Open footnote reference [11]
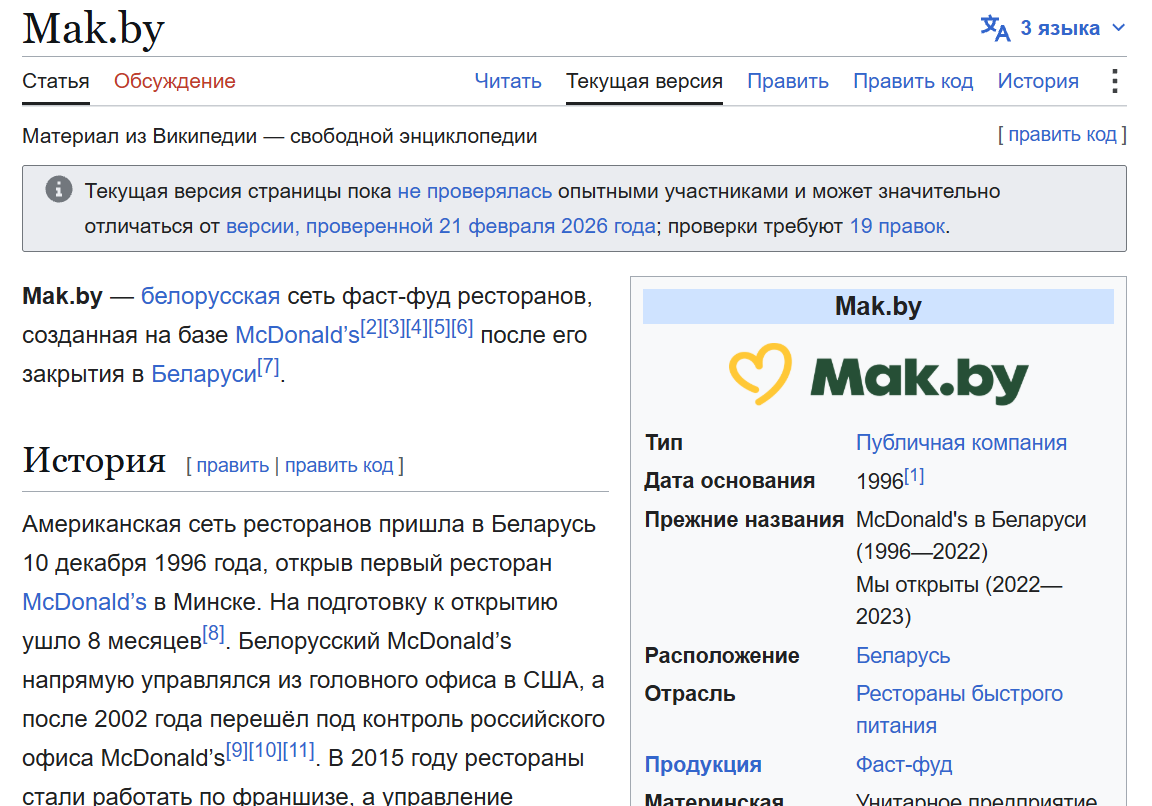Viewport: 1152px width, 806px height. pos(298,750)
